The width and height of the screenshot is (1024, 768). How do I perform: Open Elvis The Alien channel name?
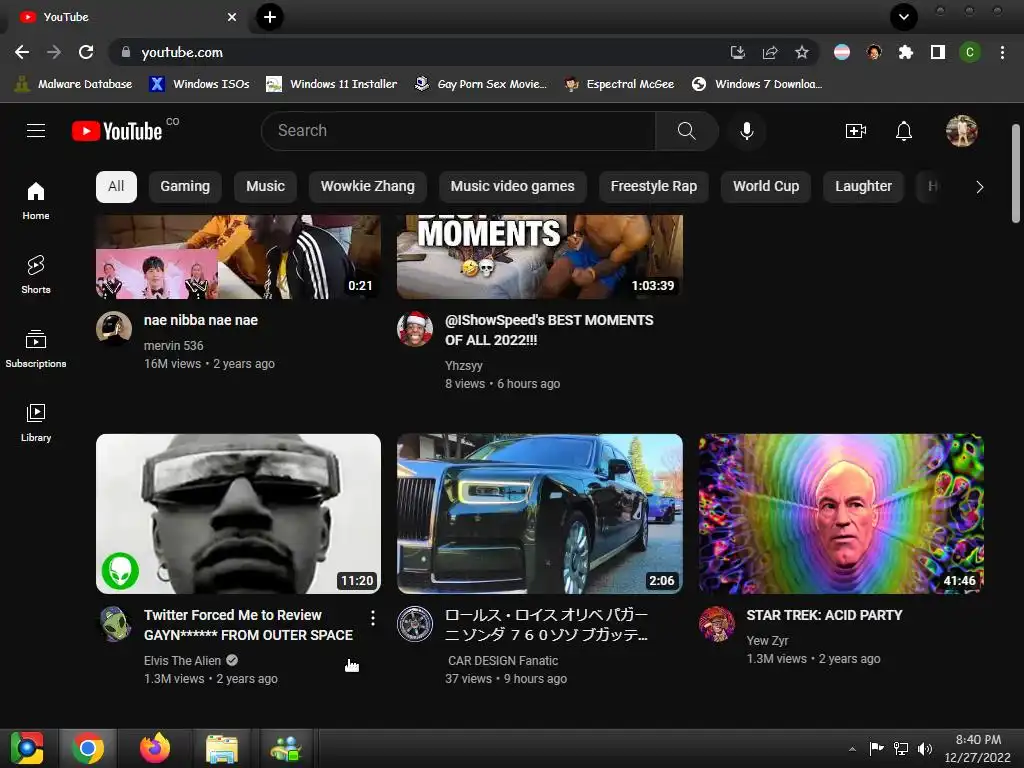[182, 660]
